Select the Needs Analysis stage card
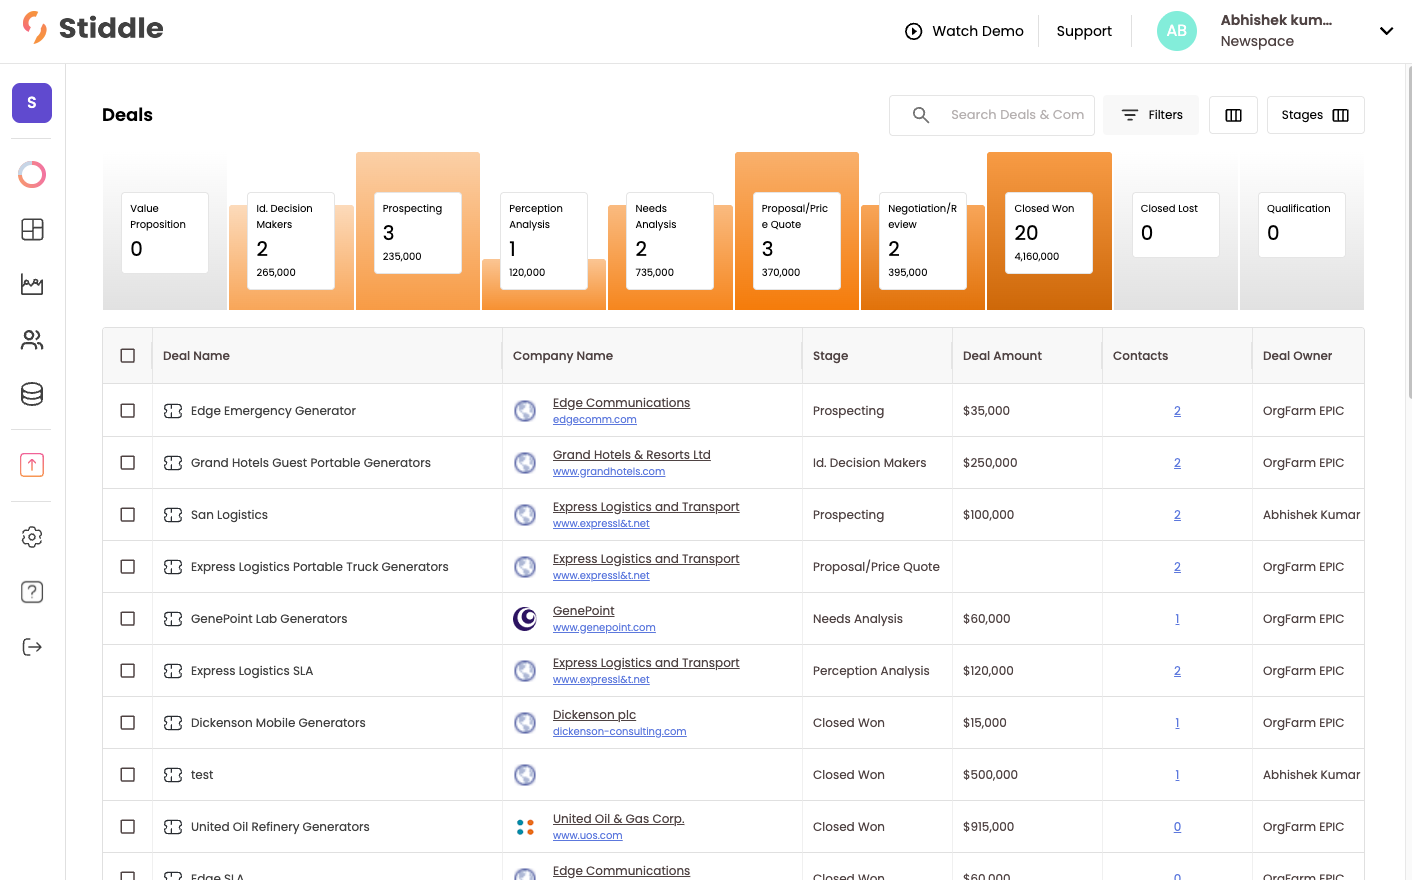This screenshot has width=1412, height=880. point(670,241)
